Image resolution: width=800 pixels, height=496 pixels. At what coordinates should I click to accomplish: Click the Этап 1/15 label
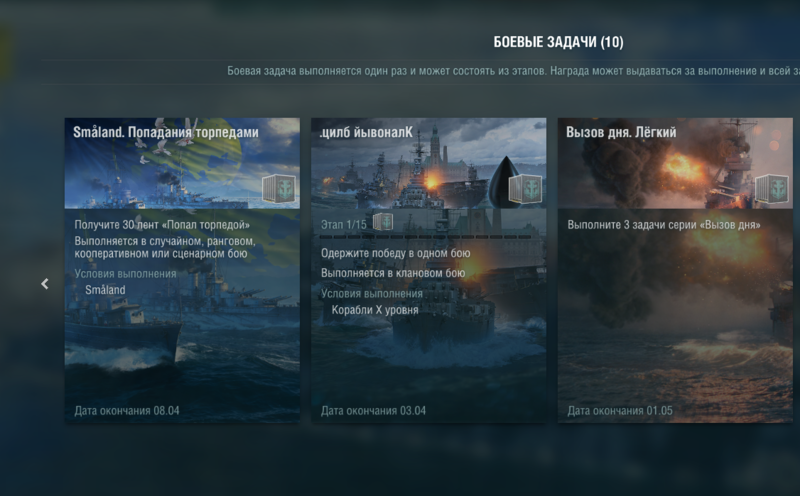[343, 225]
